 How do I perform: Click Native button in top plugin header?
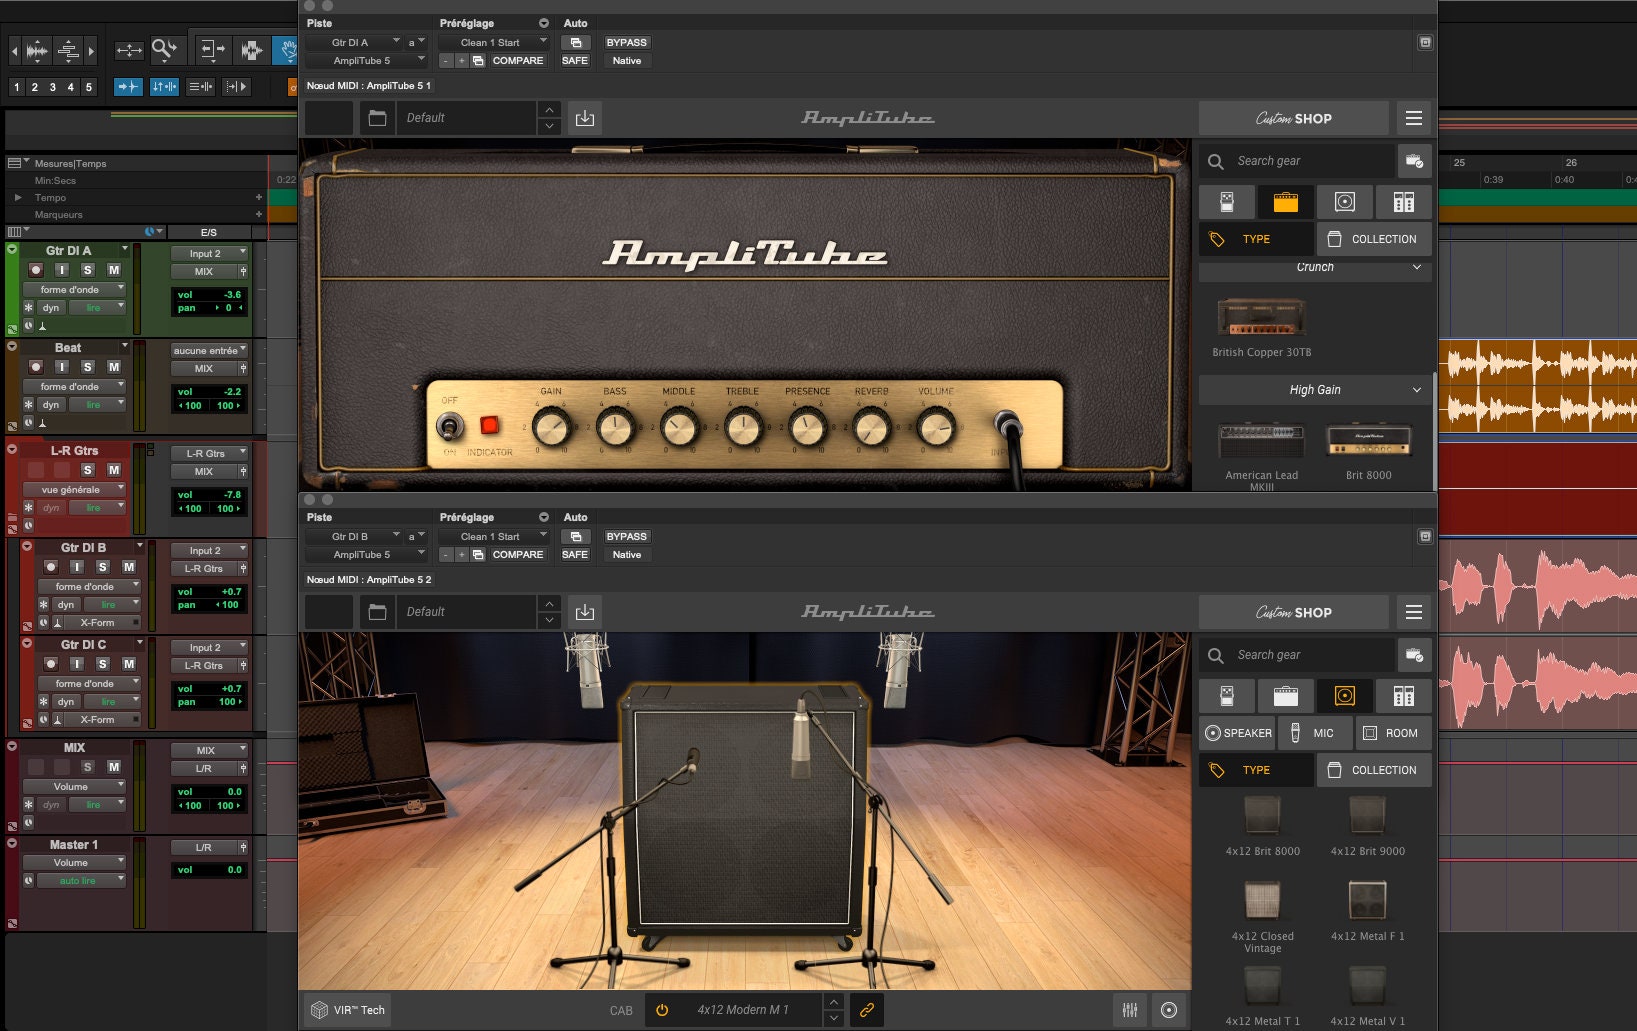point(626,60)
